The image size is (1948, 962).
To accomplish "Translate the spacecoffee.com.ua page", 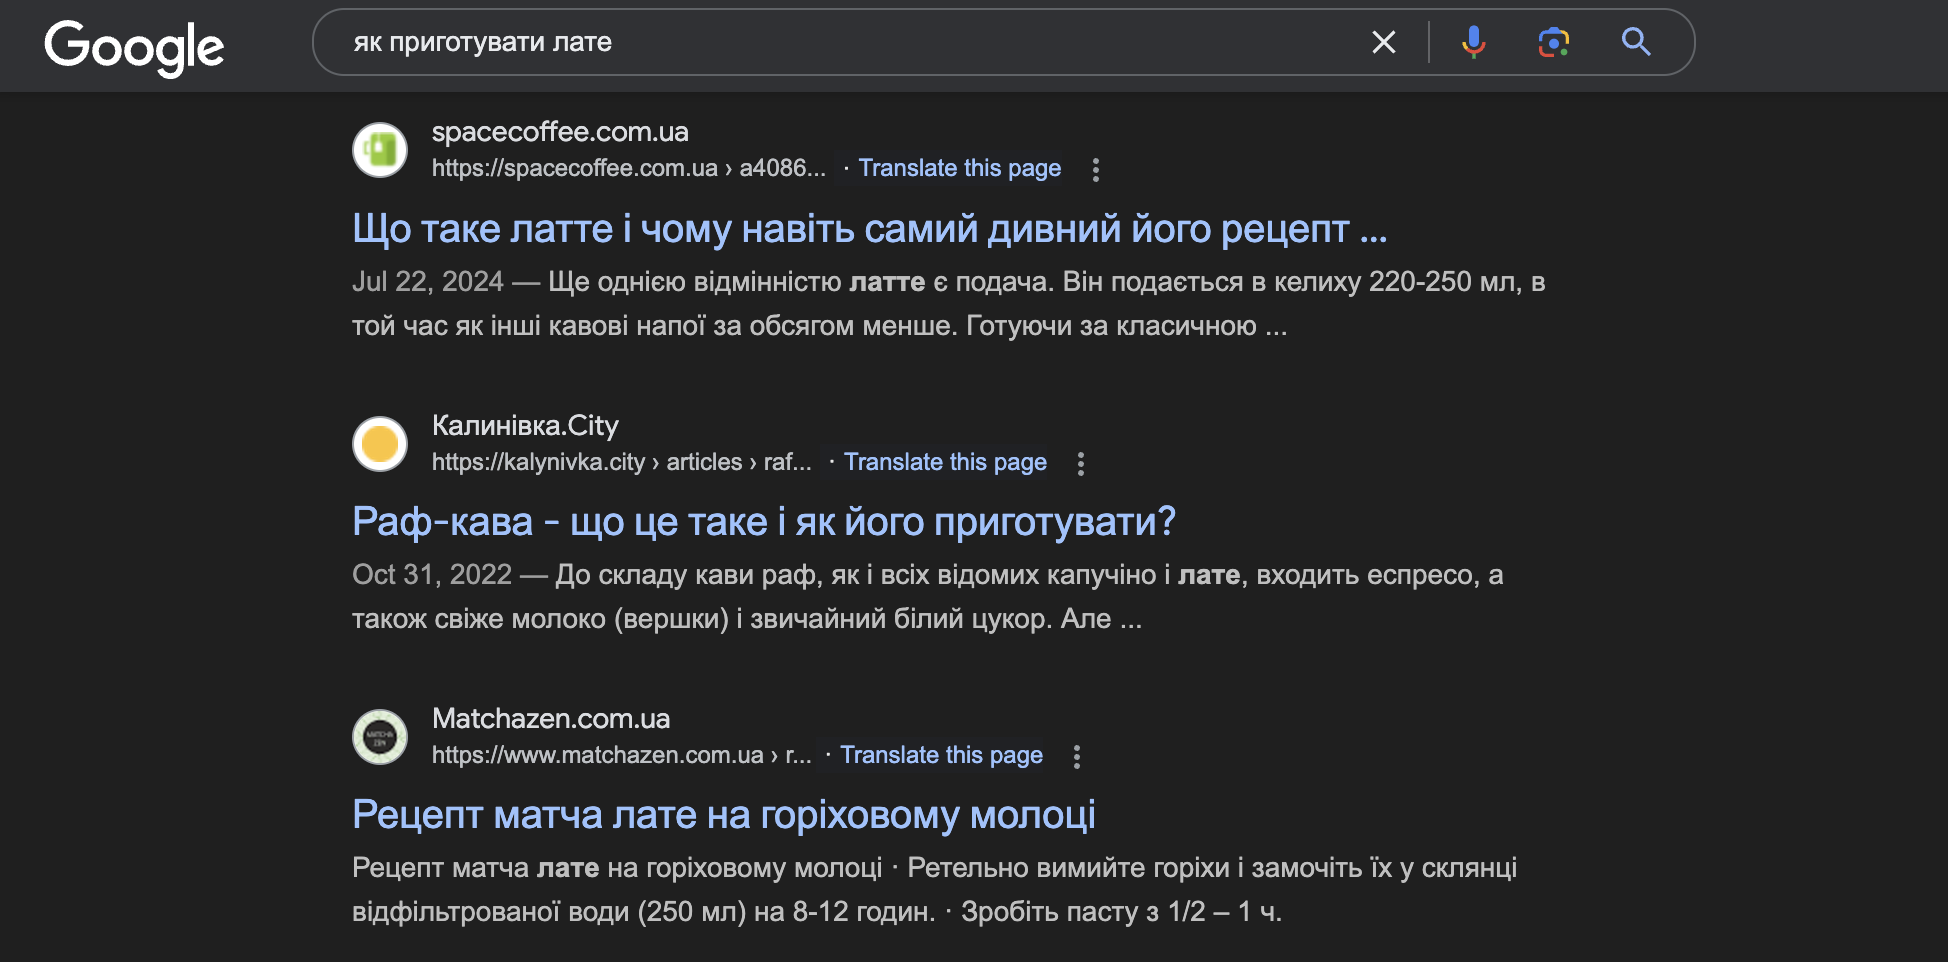I will pyautogui.click(x=959, y=168).
